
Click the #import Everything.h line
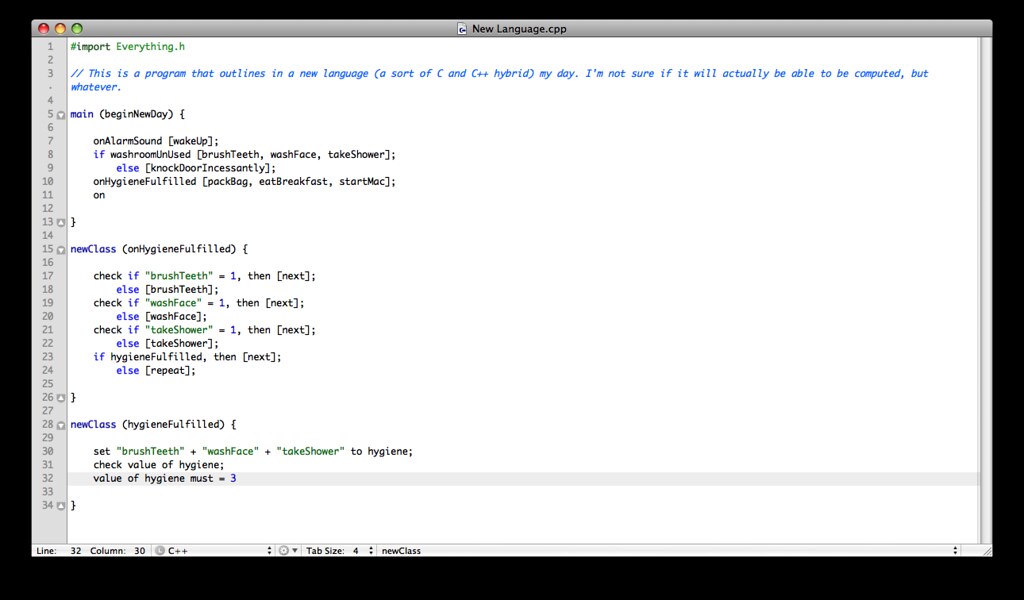click(127, 46)
